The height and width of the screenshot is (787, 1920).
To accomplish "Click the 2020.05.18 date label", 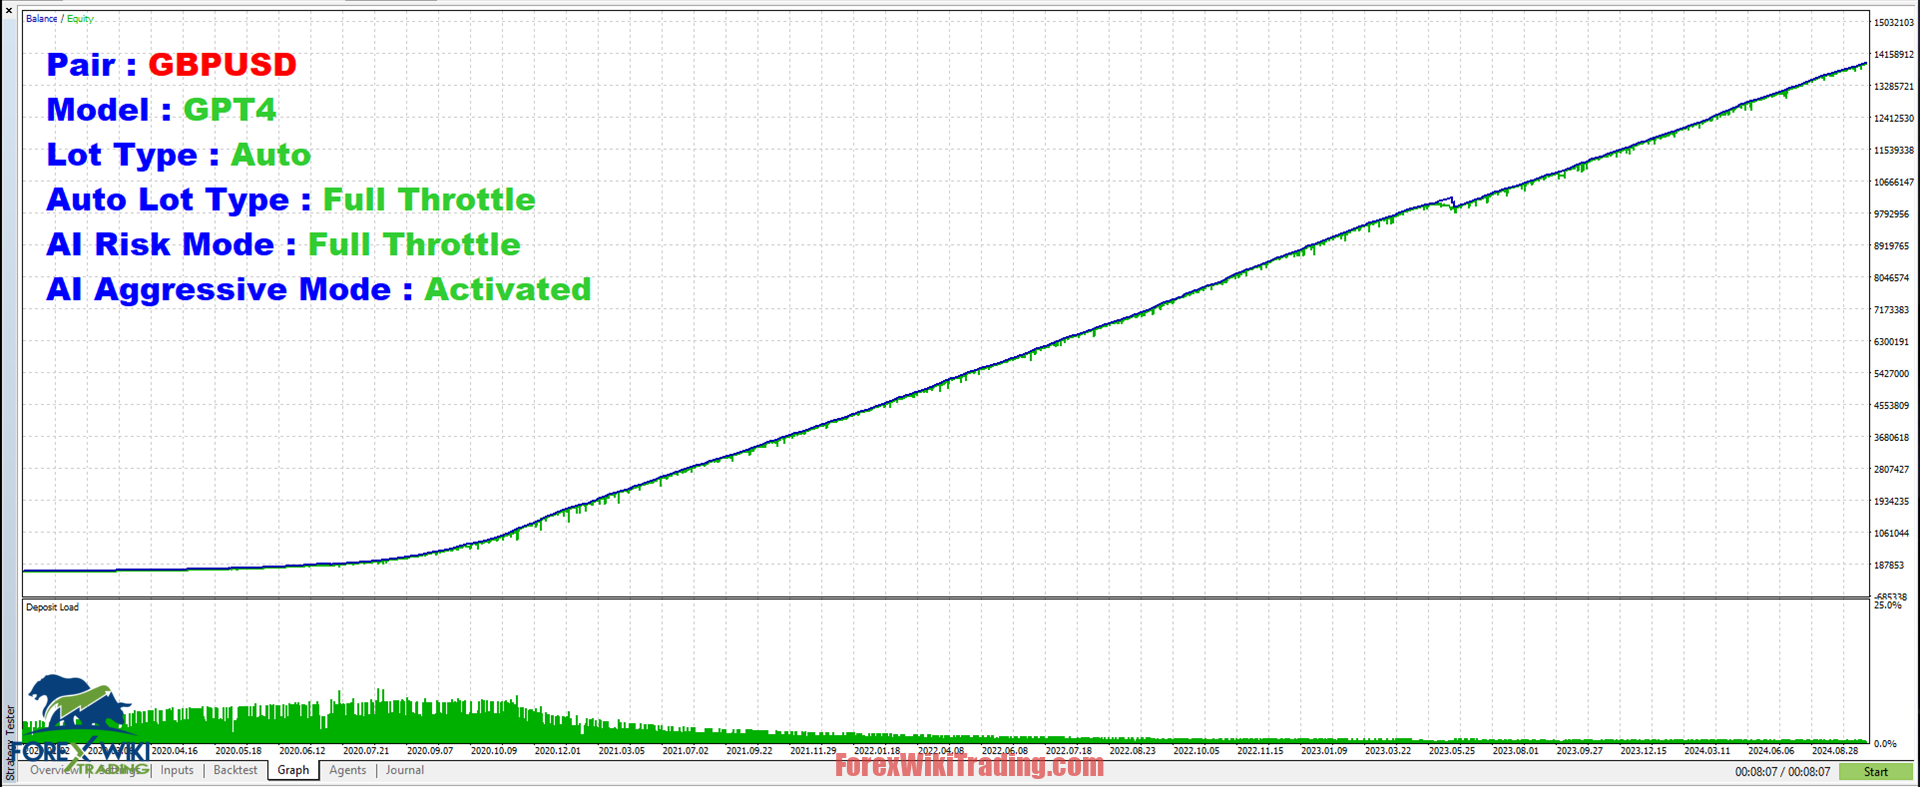I will (238, 751).
